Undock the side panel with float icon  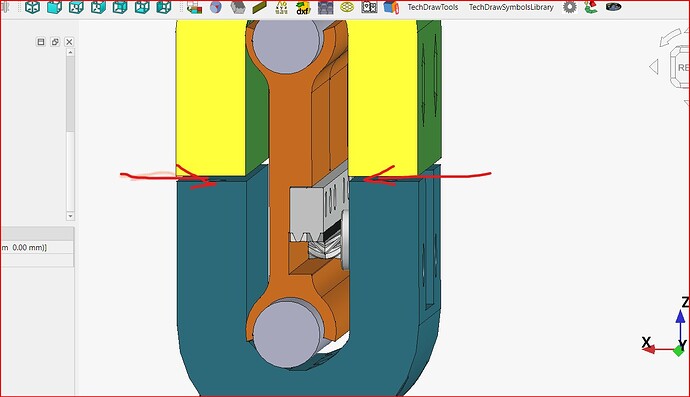point(55,42)
